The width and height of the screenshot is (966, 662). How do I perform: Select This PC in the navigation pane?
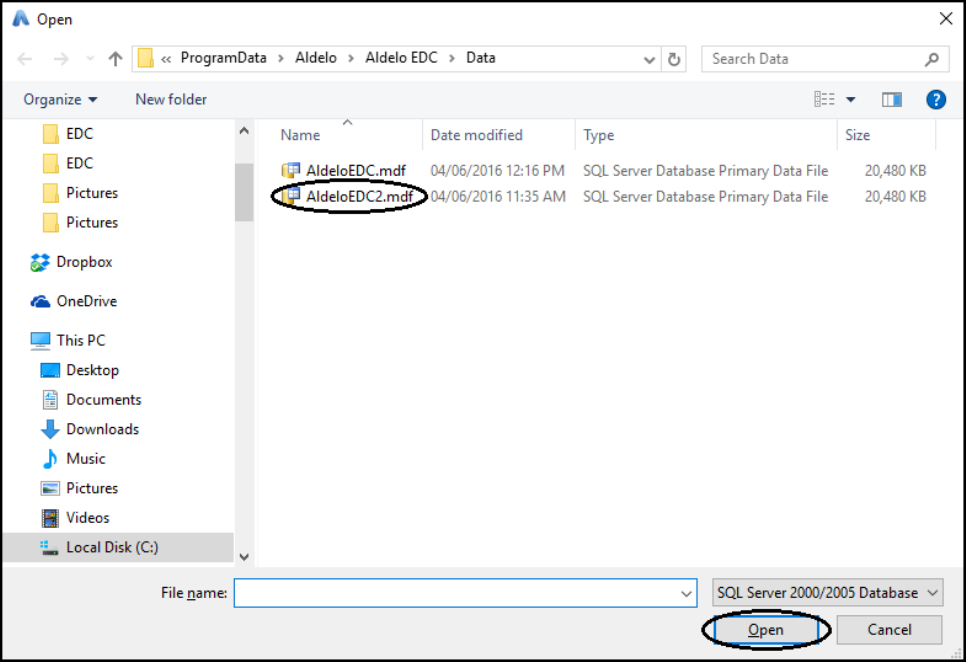(x=81, y=341)
